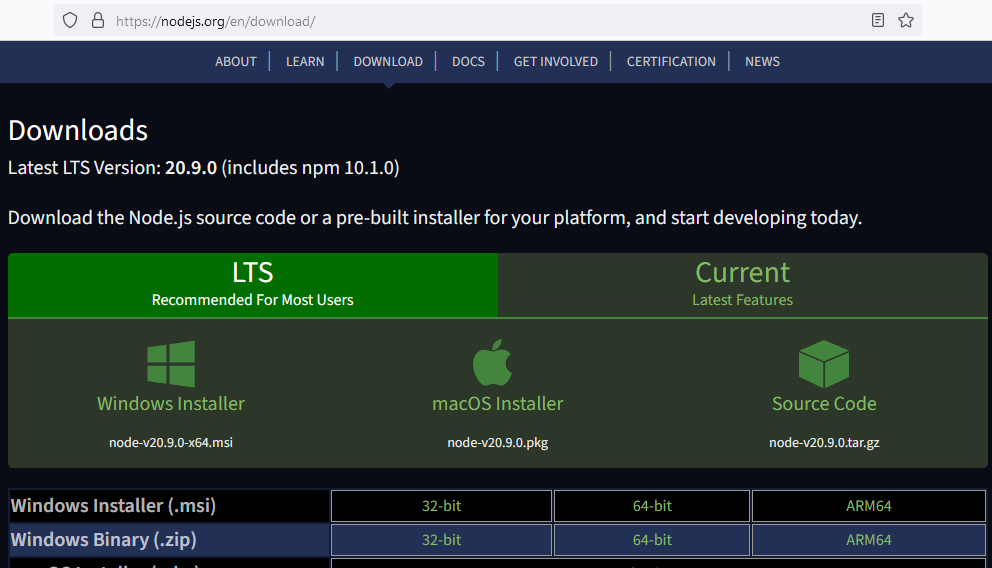This screenshot has height=568, width=992.
Task: Open the LEARN navigation item
Action: click(305, 62)
